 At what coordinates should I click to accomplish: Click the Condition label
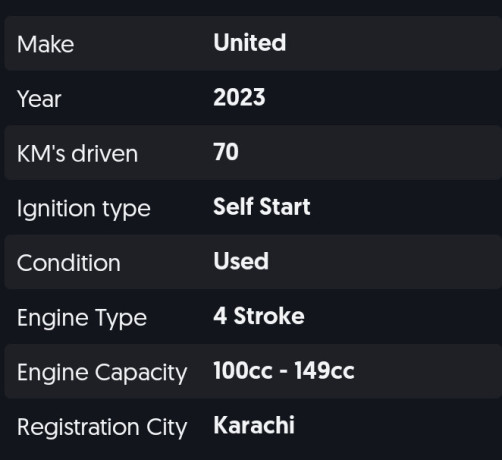pyautogui.click(x=69, y=263)
